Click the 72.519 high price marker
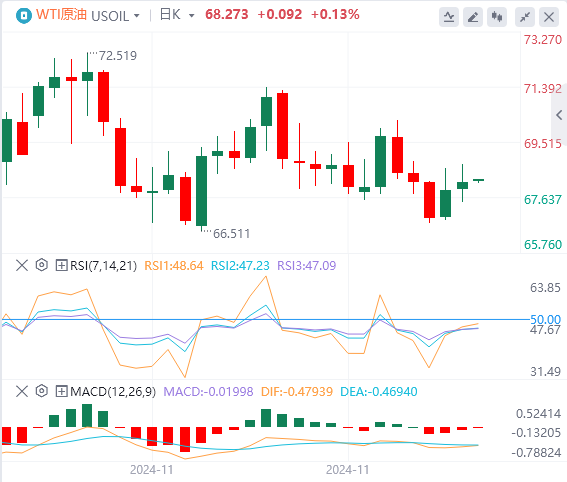The height and width of the screenshot is (482, 567). (118, 56)
